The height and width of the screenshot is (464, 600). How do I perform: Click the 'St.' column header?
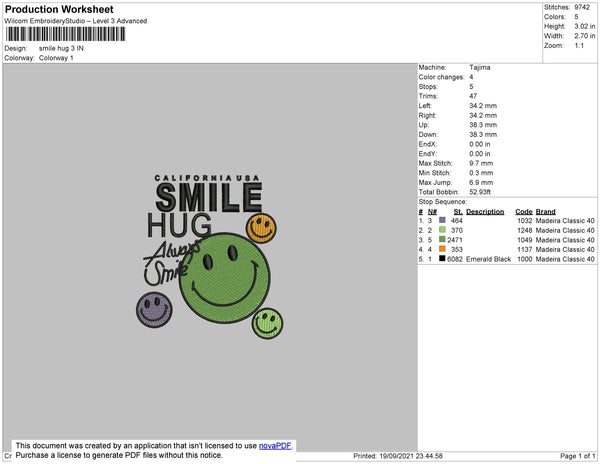tap(458, 212)
